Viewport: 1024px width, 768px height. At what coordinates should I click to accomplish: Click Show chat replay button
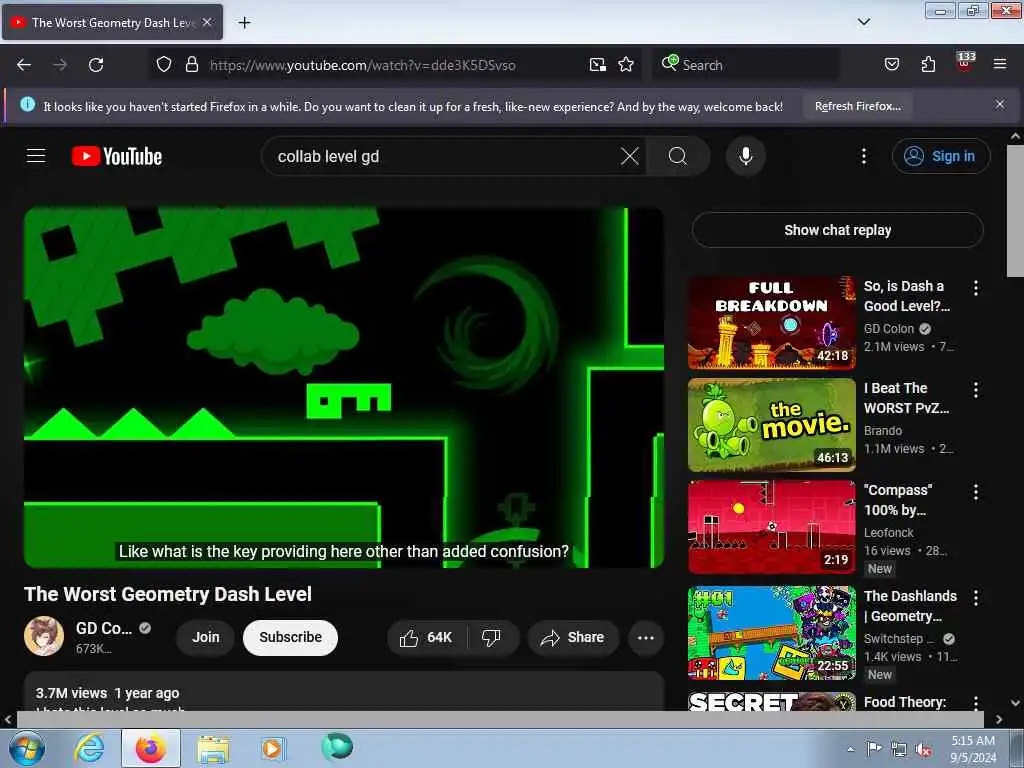pos(837,230)
